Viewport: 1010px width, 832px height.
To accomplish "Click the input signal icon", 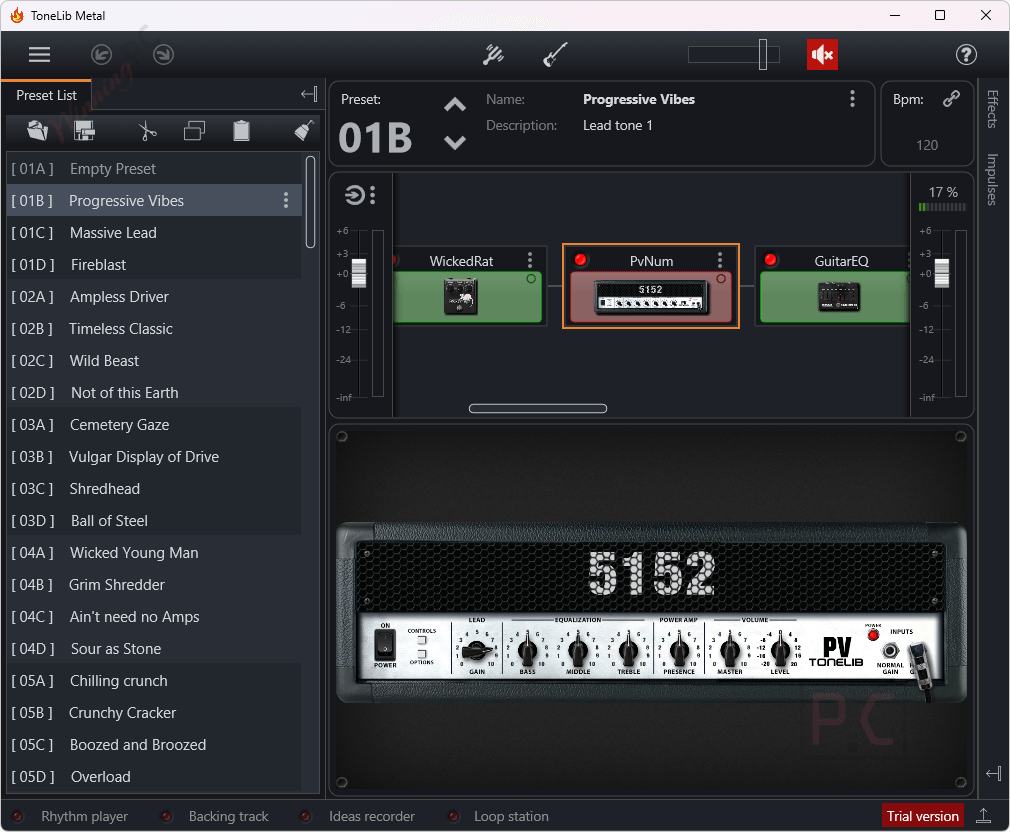I will coord(354,194).
